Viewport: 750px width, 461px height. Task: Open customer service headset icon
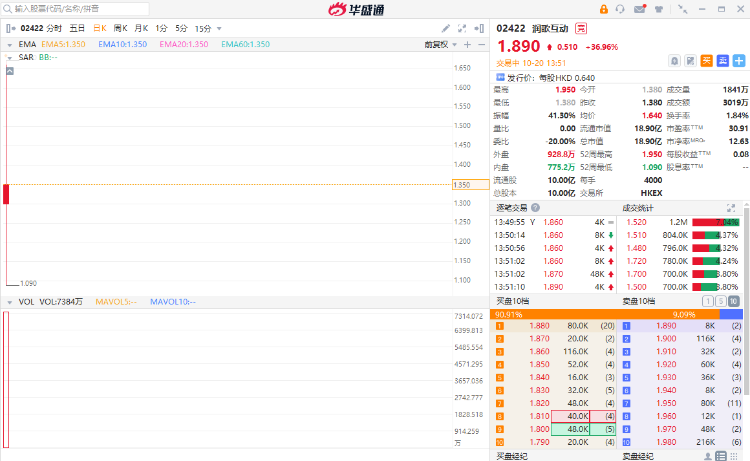[x=621, y=8]
